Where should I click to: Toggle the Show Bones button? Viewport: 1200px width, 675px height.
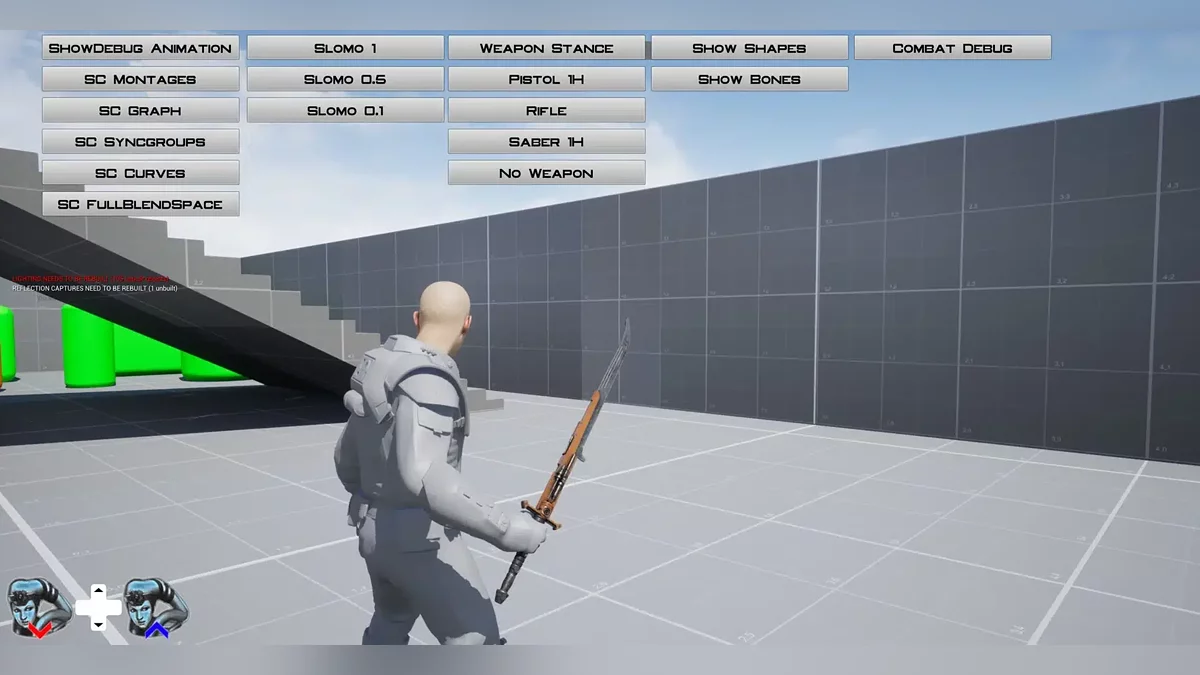click(x=750, y=79)
